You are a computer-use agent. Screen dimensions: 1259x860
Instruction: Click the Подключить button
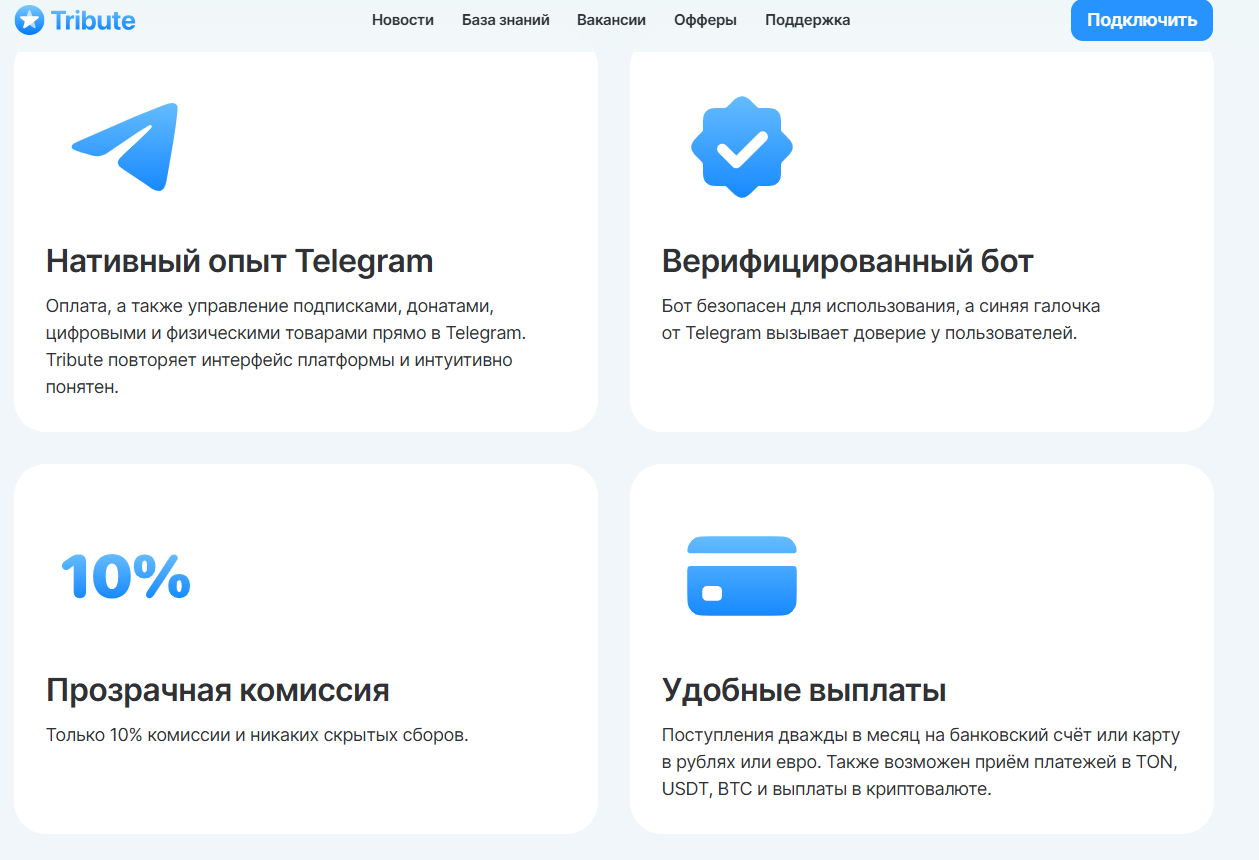click(x=1142, y=20)
